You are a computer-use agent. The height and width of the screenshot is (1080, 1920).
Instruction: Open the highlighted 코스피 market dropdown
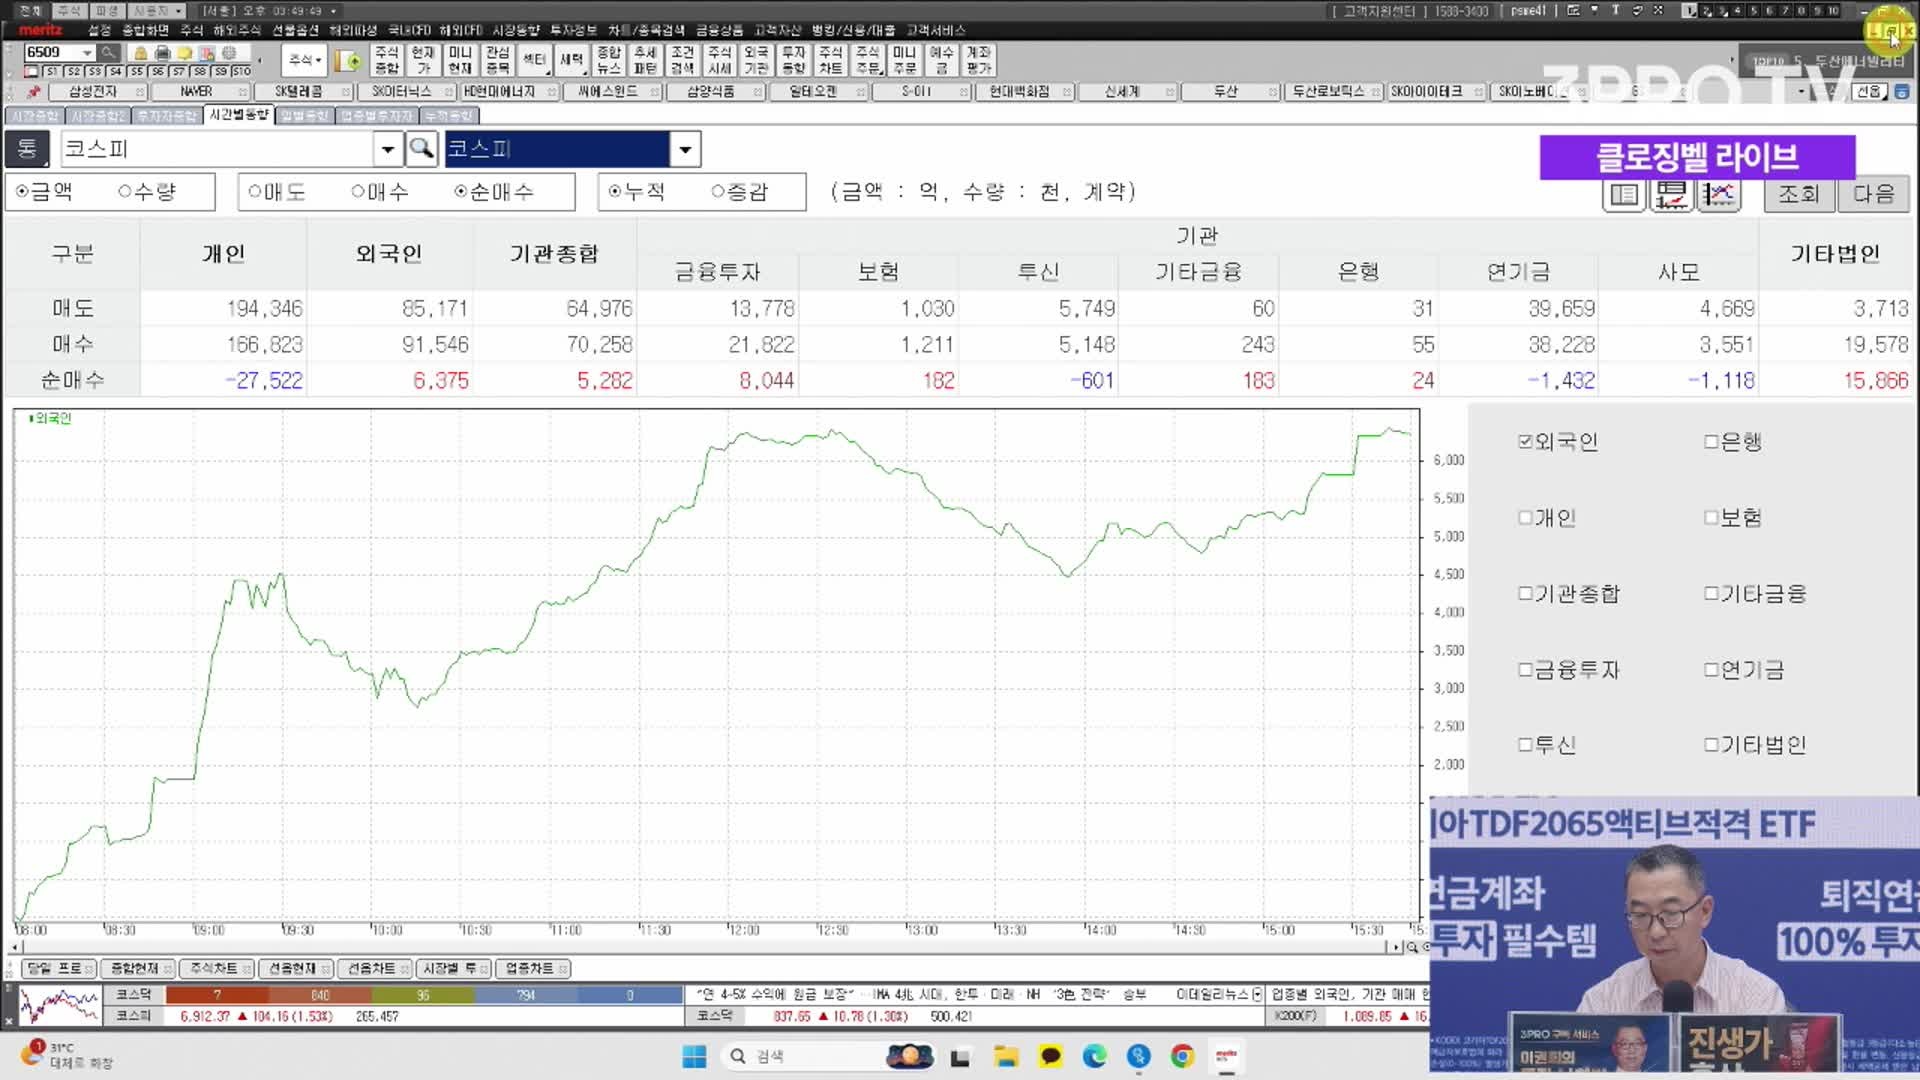point(684,150)
